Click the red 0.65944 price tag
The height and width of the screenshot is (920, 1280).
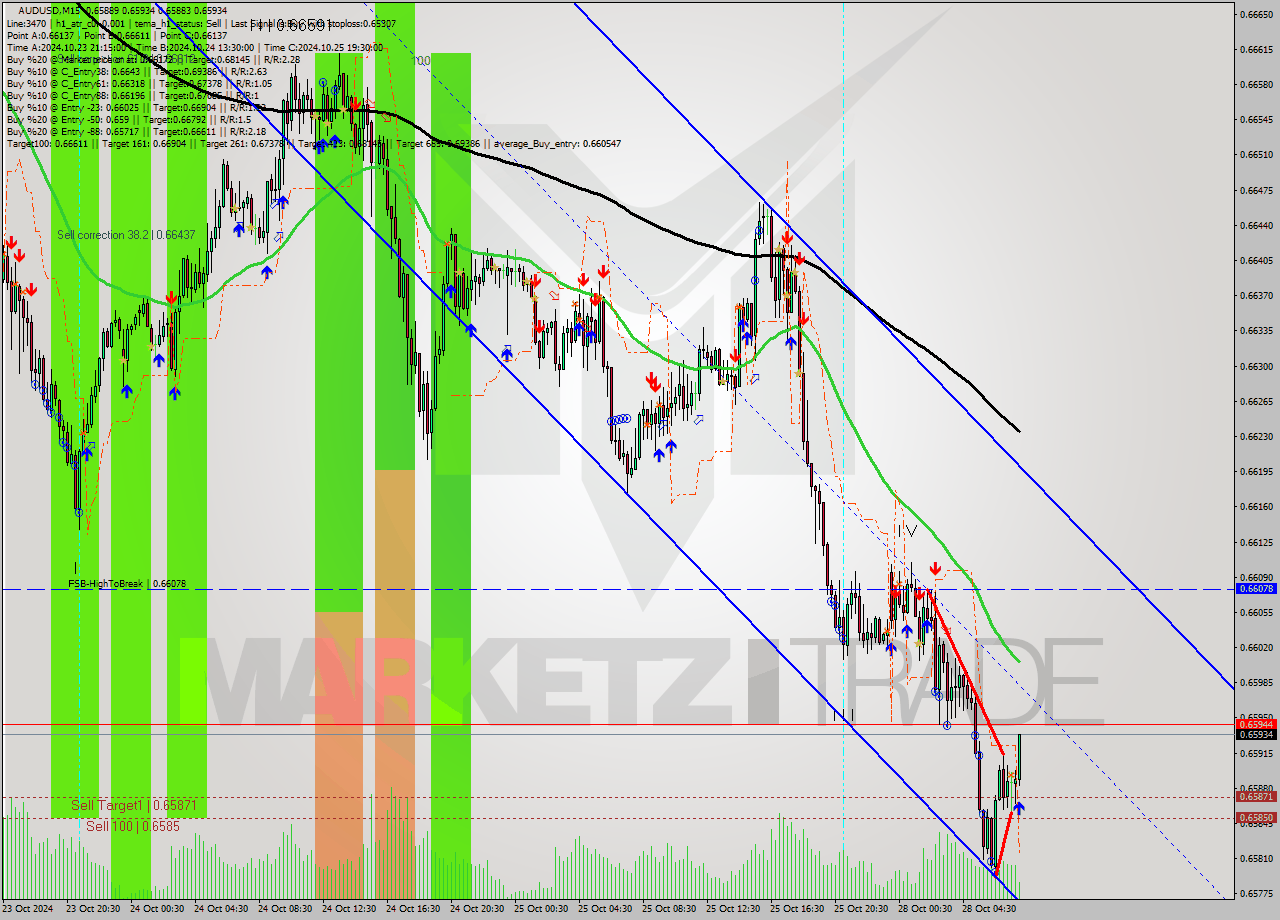pos(1258,724)
